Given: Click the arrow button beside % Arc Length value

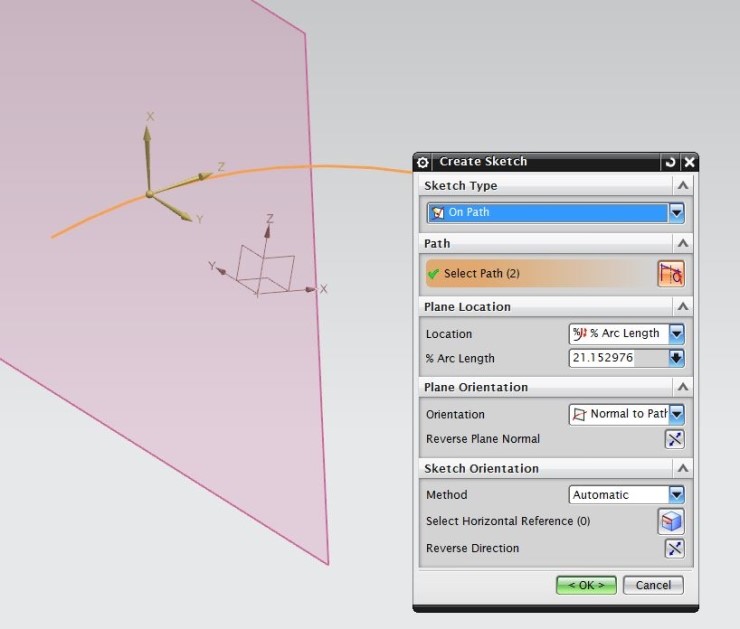Looking at the screenshot, I should point(676,358).
